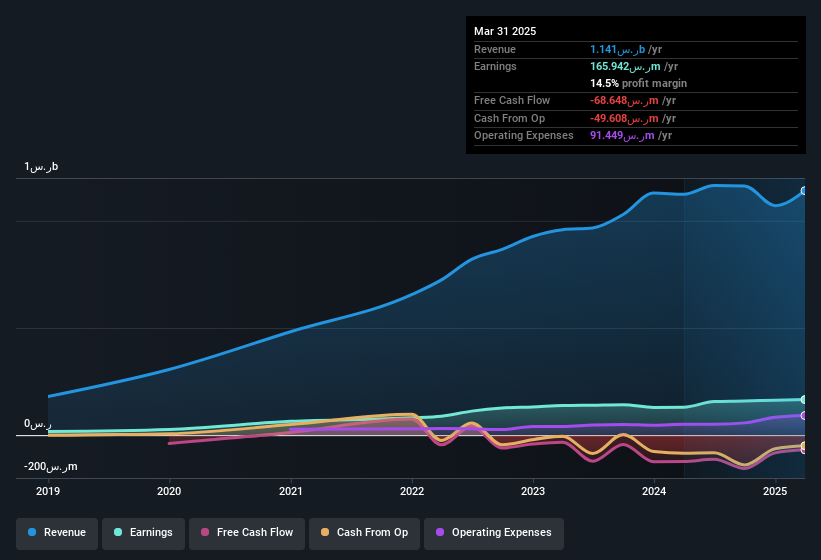
Task: Click the teal Earnings endpoint marker
Action: pos(804,400)
